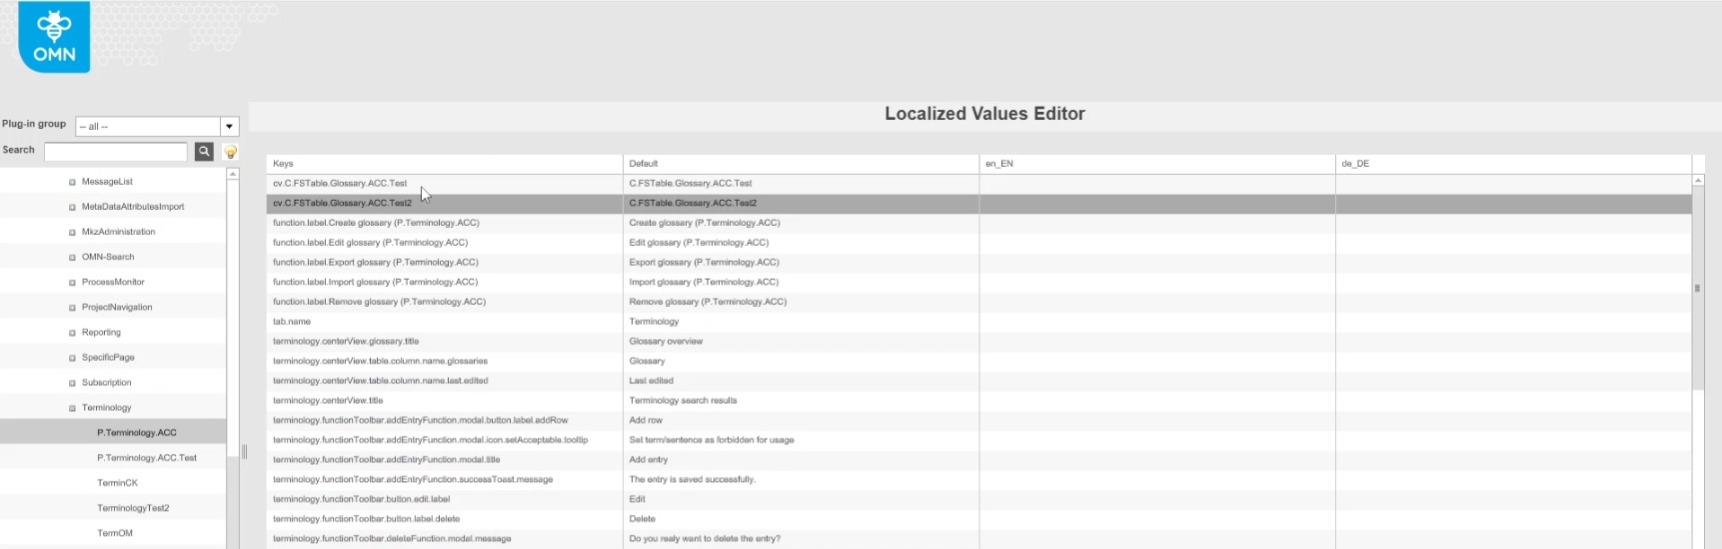Screen dimensions: 1722x549
Task: Focus the Search input field
Action: (x=116, y=151)
